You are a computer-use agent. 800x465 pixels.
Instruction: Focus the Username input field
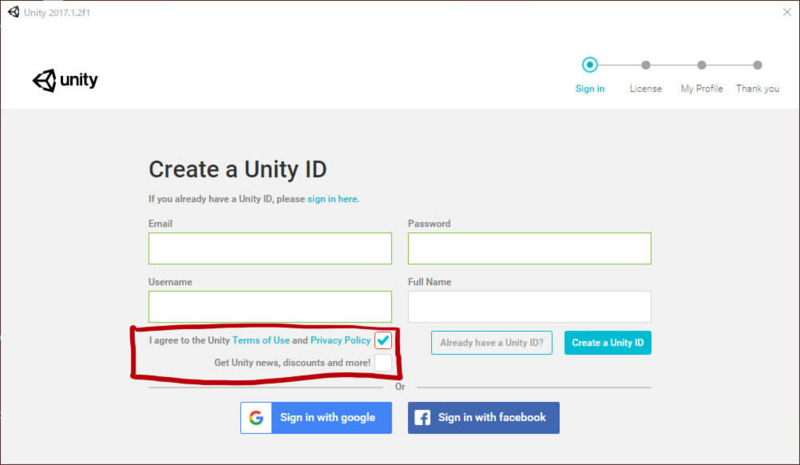[x=270, y=307]
